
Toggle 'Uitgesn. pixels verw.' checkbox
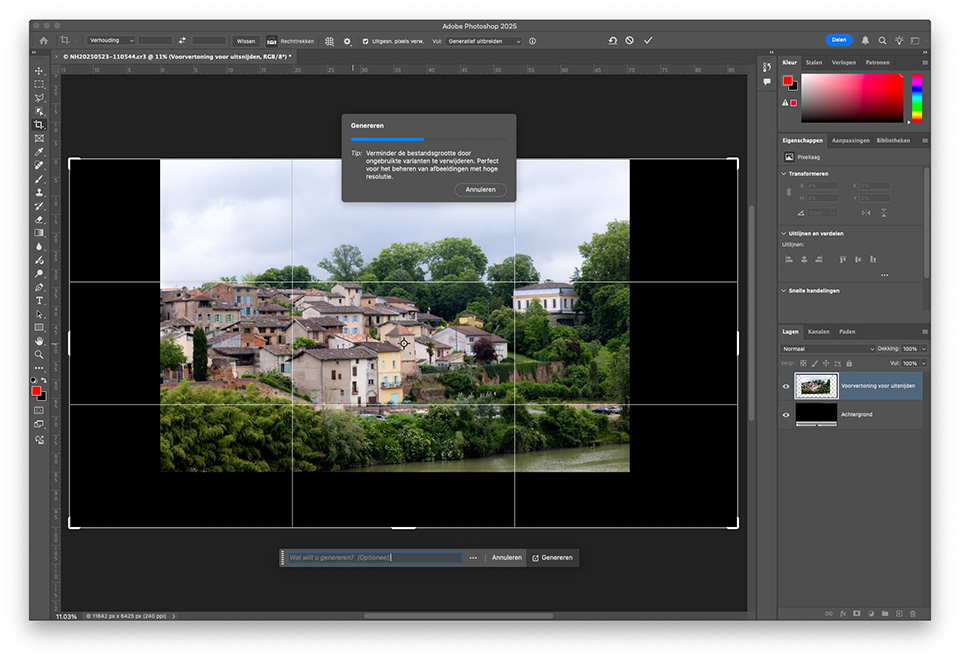coord(366,42)
